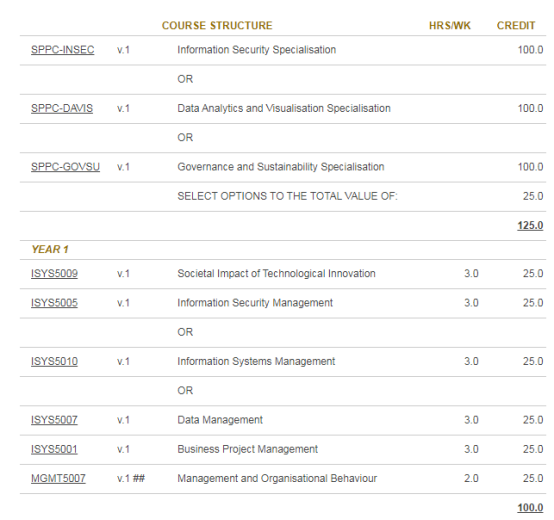Click the 2.0 hours value for MGMT5007
Image resolution: width=554 pixels, height=520 pixels.
[x=471, y=479]
